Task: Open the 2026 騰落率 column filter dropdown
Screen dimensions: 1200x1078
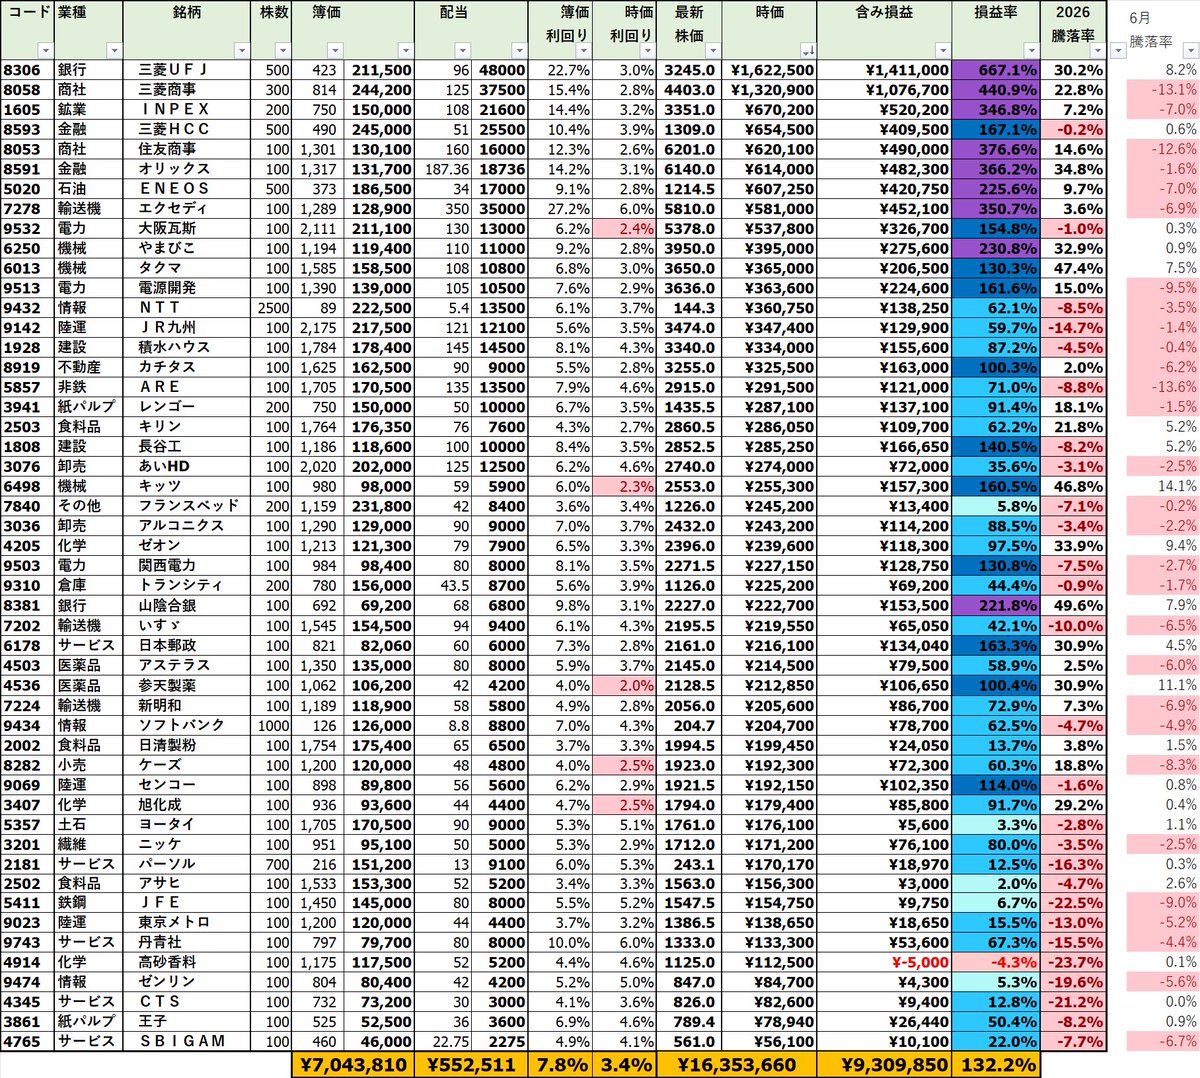Action: 1097,50
